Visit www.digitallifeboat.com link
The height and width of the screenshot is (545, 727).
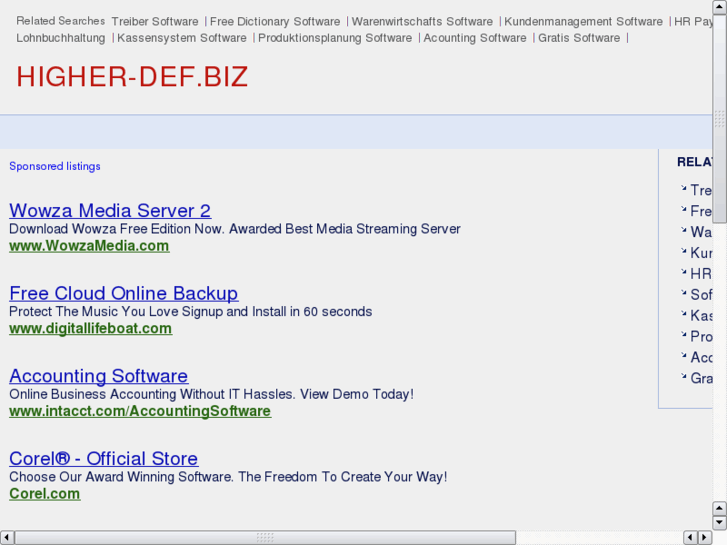(x=90, y=328)
